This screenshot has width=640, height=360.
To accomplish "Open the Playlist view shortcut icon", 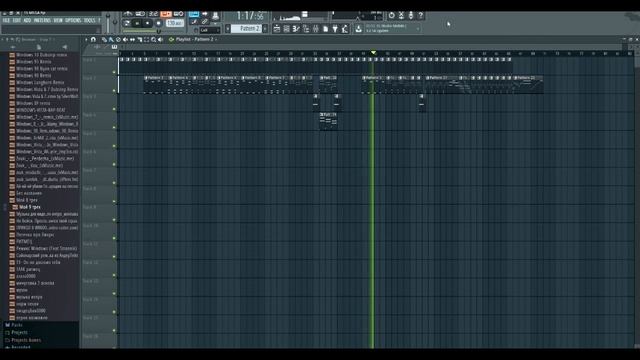I will (x=277, y=29).
